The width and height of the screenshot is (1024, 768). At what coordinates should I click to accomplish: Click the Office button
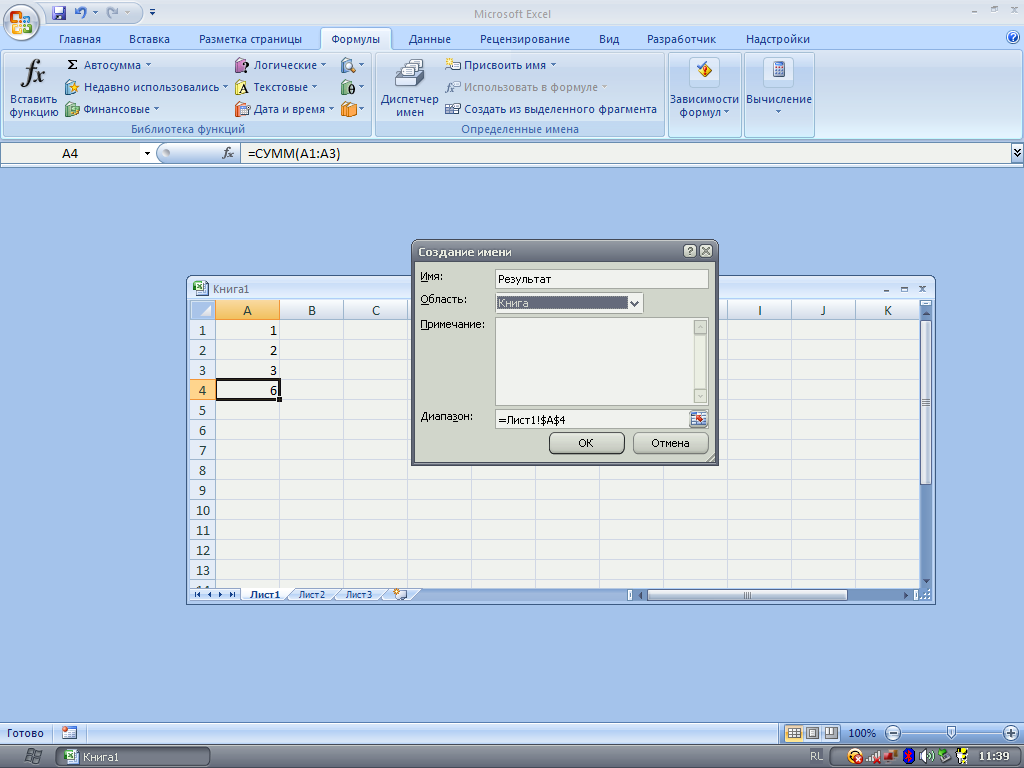tap(21, 22)
